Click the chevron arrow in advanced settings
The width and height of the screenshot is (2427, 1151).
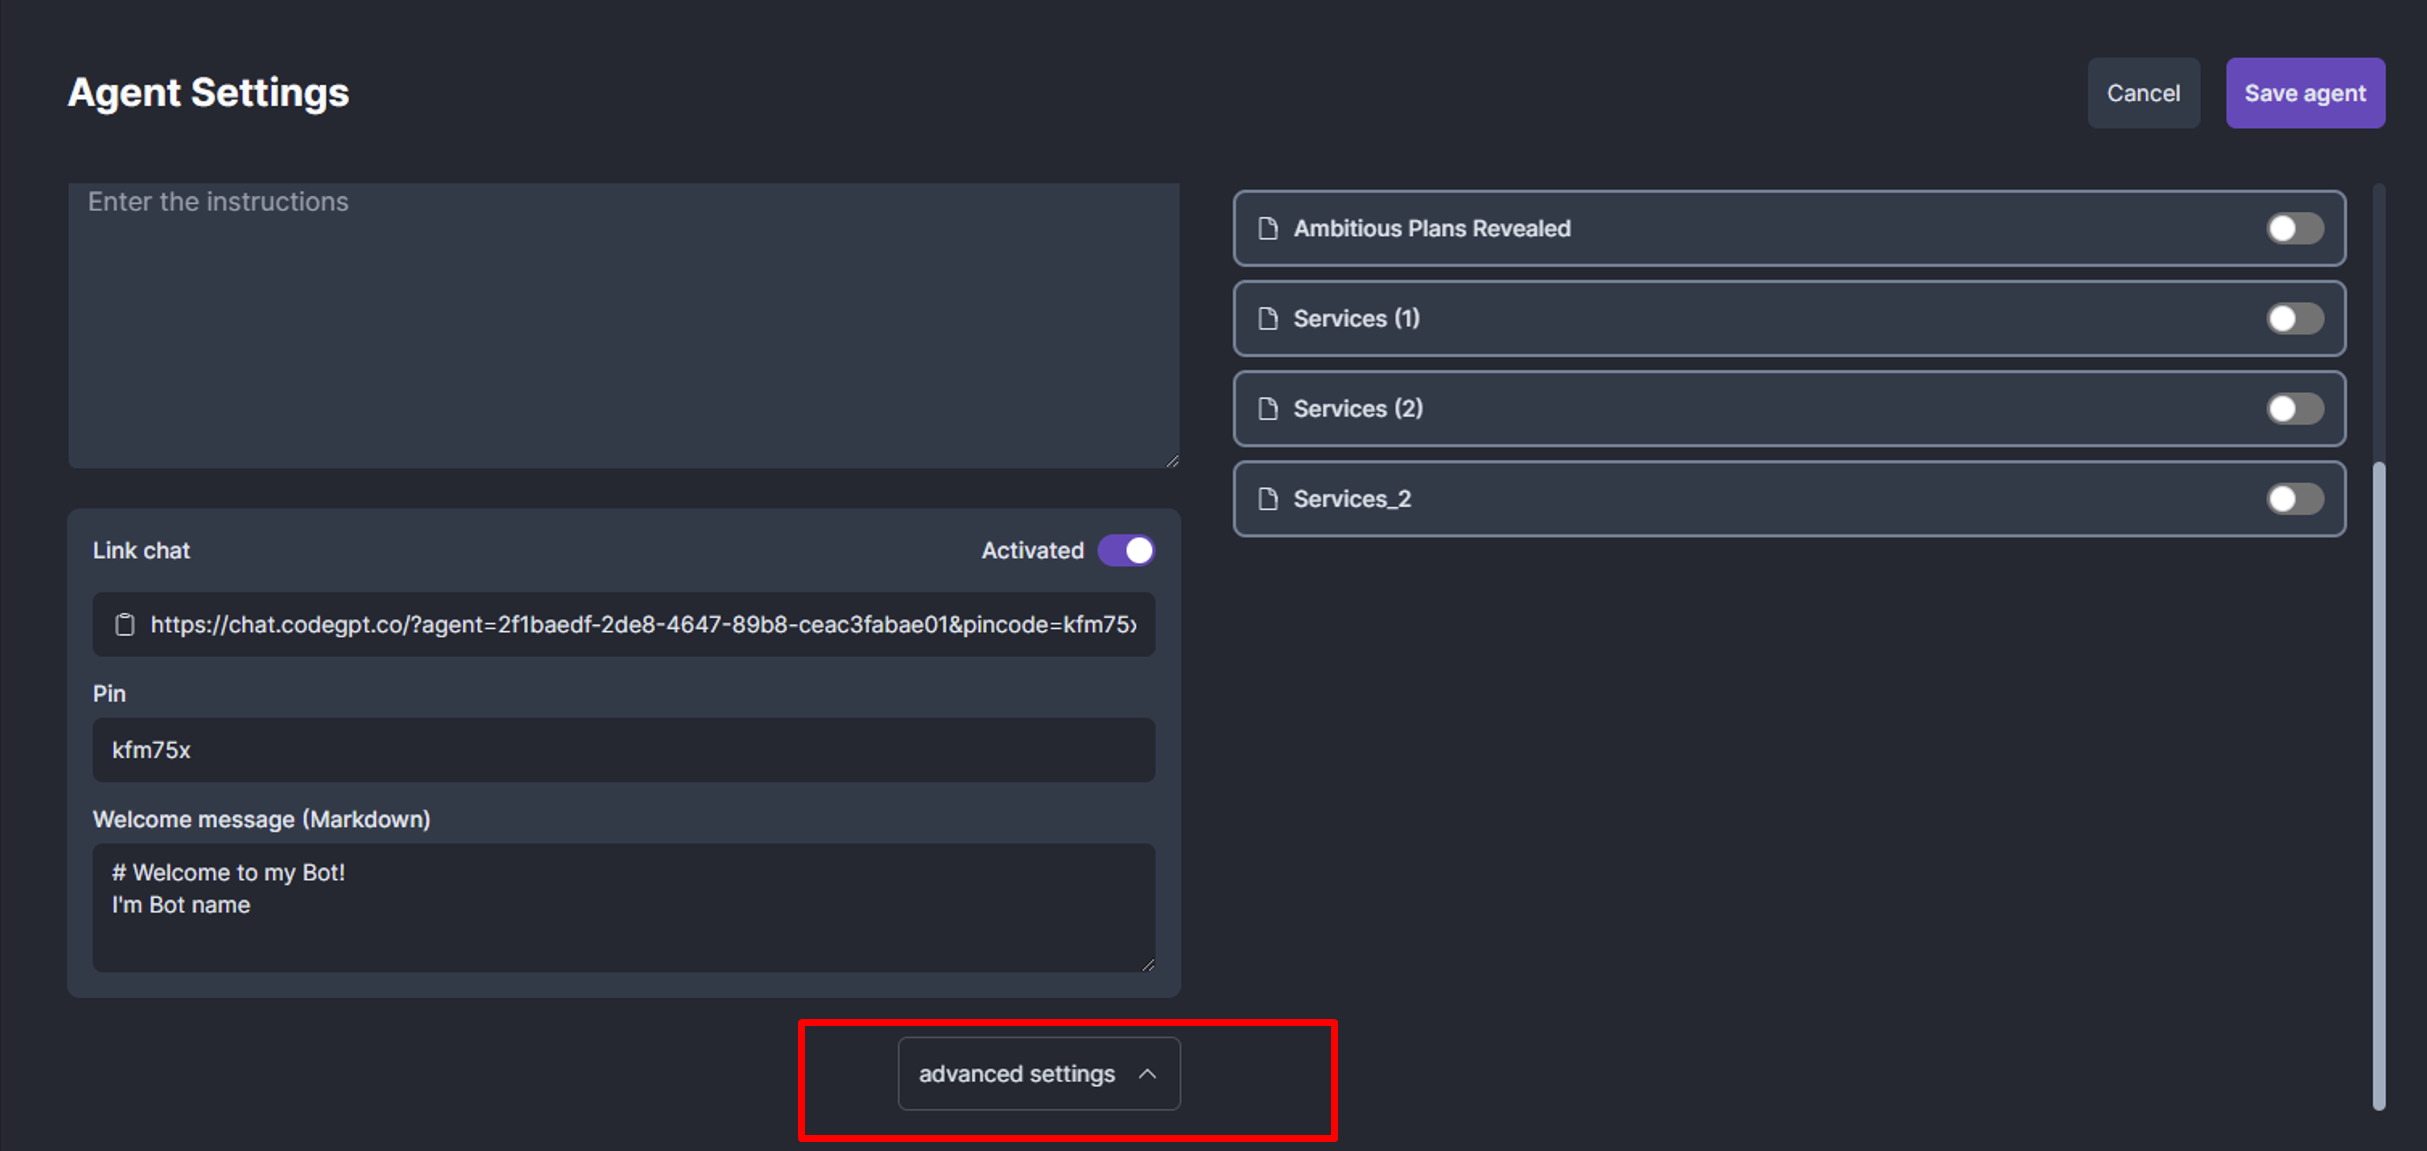(x=1148, y=1074)
